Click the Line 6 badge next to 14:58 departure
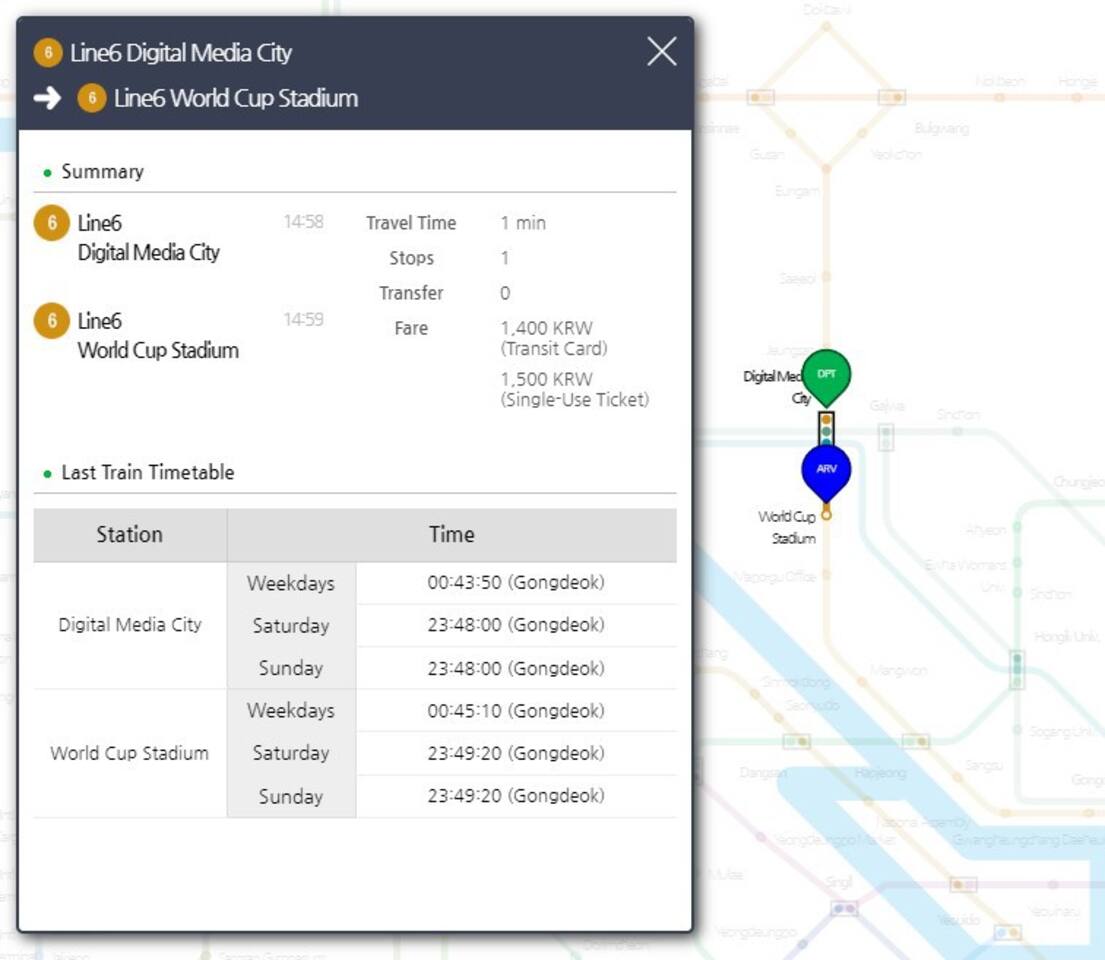Screen dimensions: 1105x960 coord(51,224)
